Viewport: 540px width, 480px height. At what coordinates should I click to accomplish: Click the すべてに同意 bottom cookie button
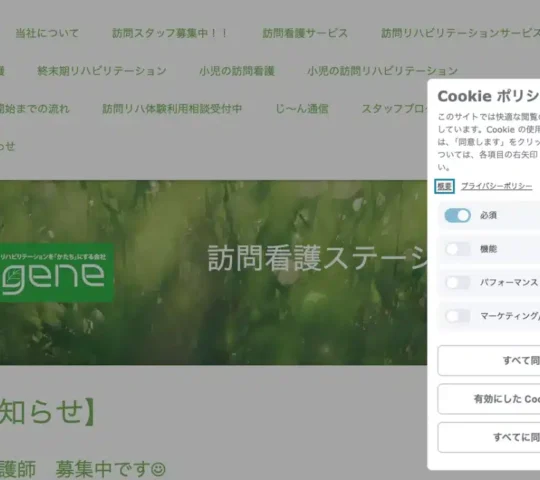pyautogui.click(x=489, y=437)
